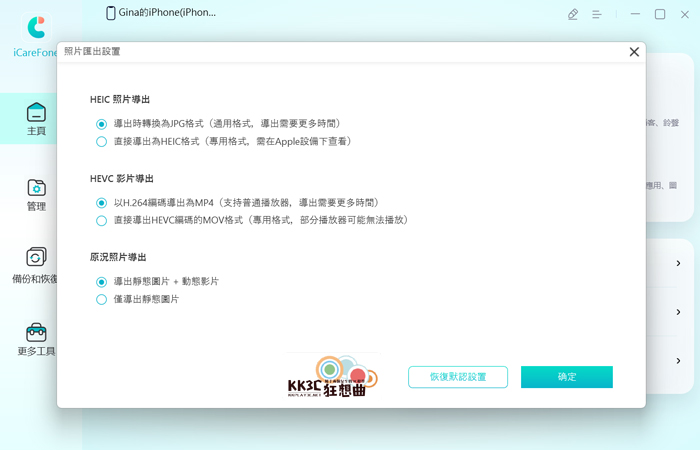
Task: Open the 管理 manage sidebar icon
Action: point(36,188)
